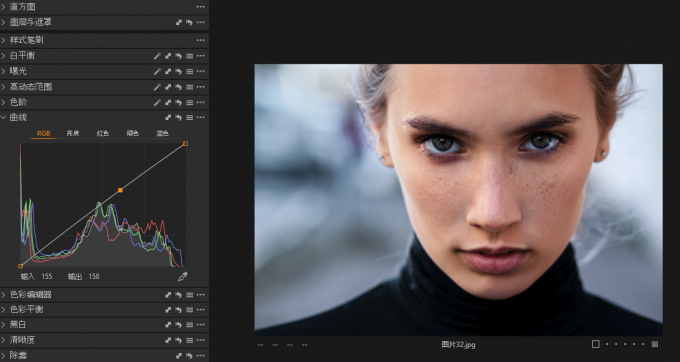Expand the 色彩平衡 panel
680x362 pixels.
pyautogui.click(x=3, y=310)
